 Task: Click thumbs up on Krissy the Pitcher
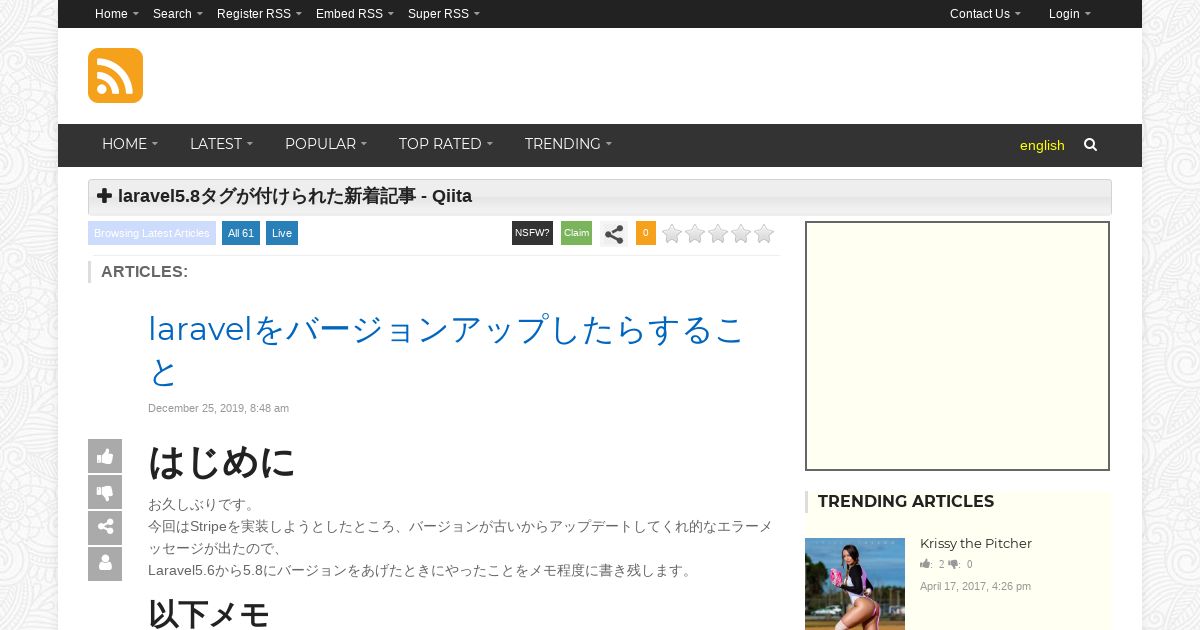(926, 564)
